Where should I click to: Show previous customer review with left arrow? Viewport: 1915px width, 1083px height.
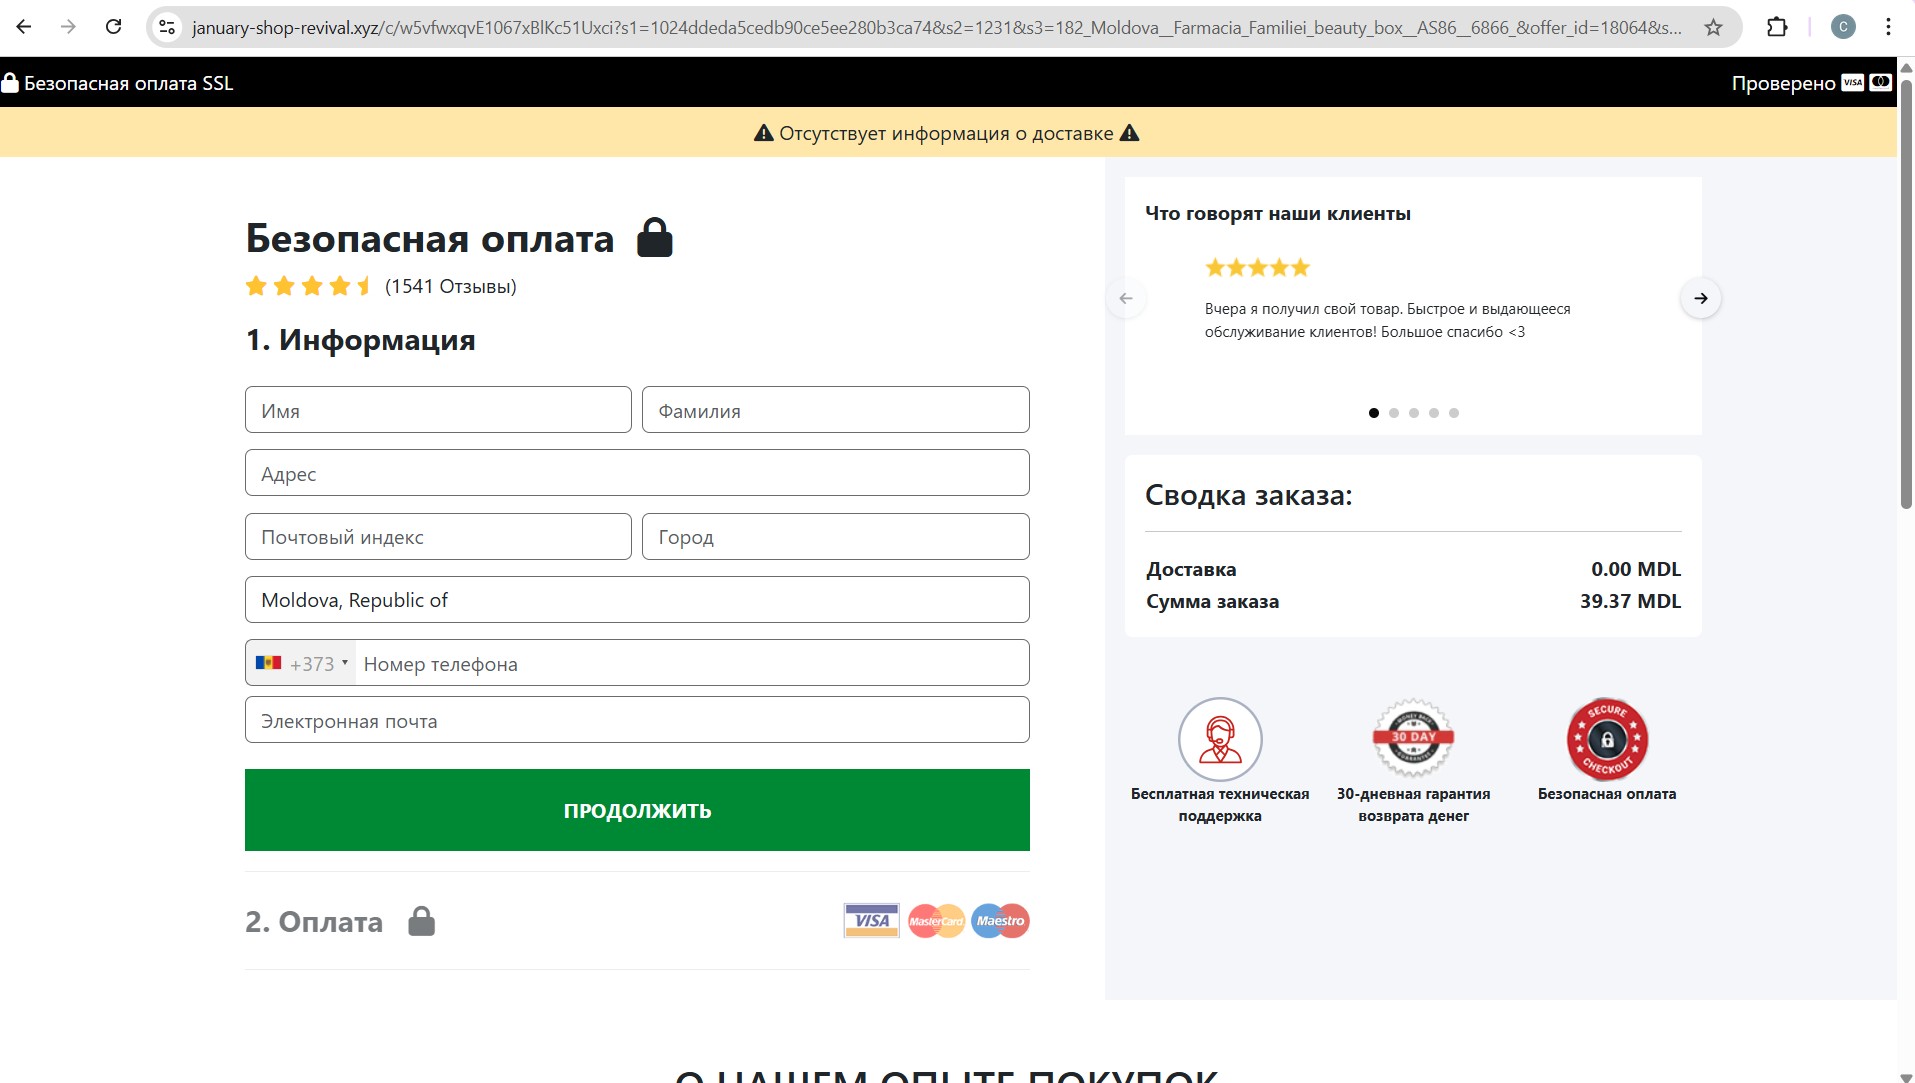[x=1126, y=298]
